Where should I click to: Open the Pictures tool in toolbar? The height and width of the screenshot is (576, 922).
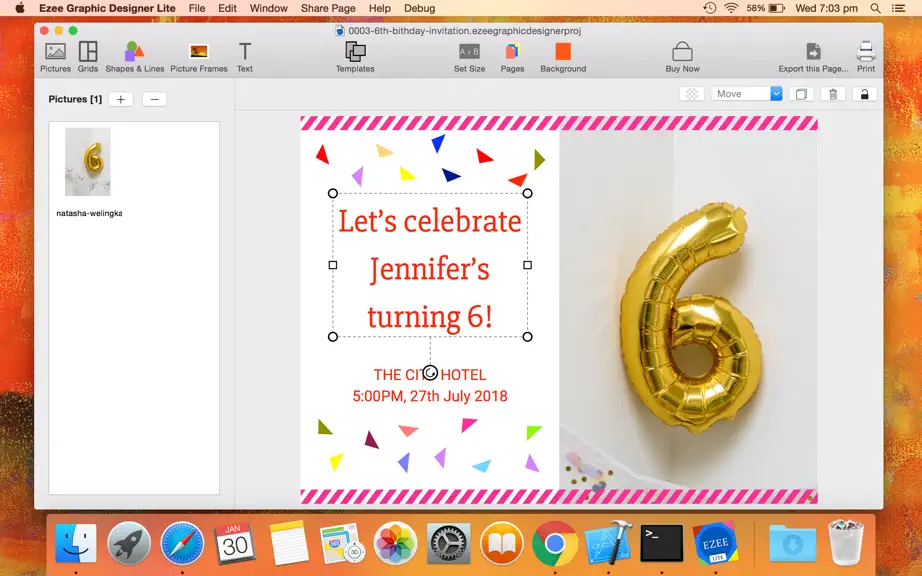55,57
